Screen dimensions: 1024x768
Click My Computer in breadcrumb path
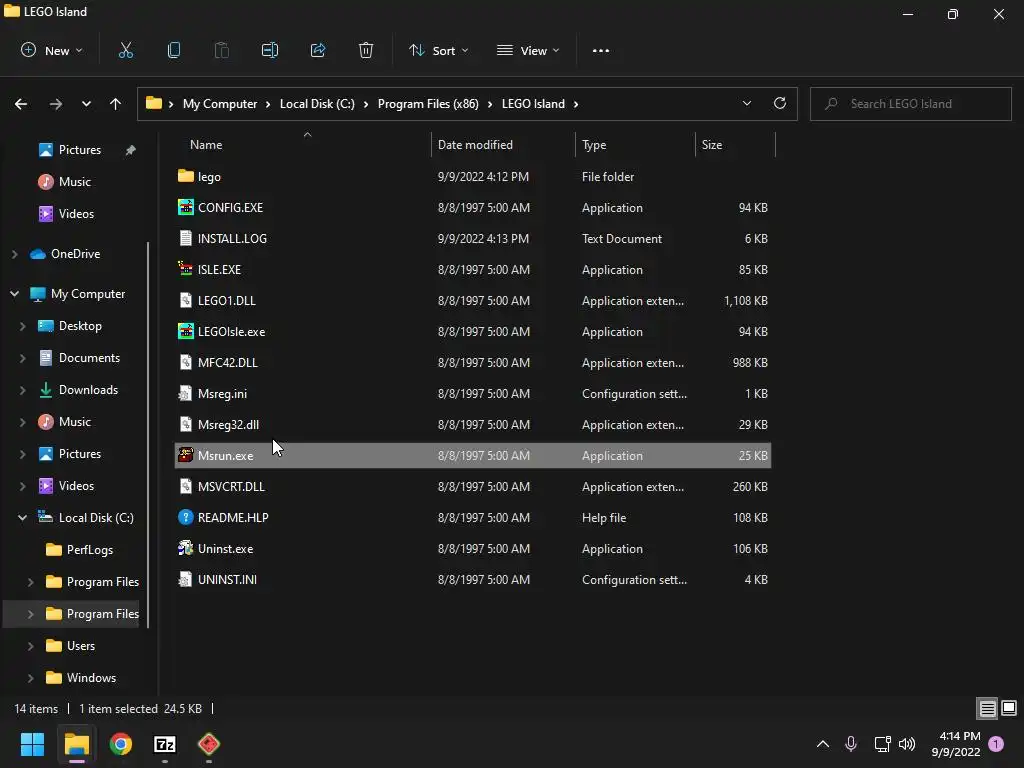tap(219, 104)
